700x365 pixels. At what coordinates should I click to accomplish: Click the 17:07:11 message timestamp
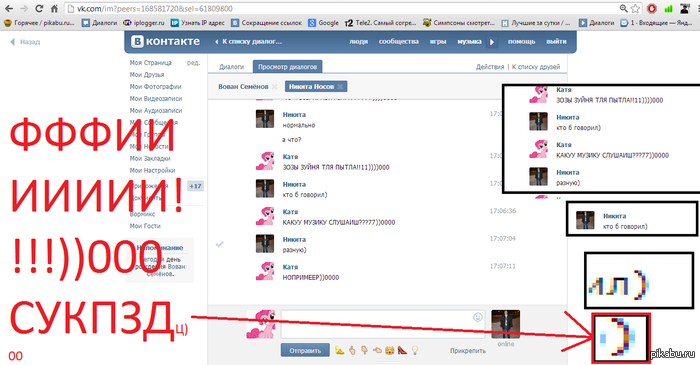[503, 266]
